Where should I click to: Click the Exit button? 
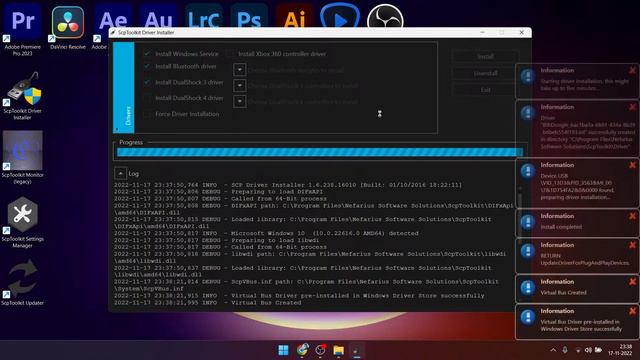pos(485,90)
